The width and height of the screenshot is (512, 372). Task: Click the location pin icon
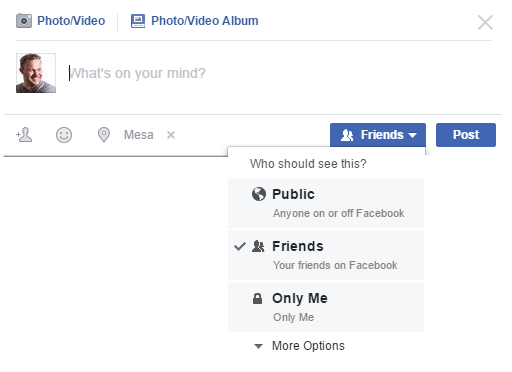tap(104, 135)
